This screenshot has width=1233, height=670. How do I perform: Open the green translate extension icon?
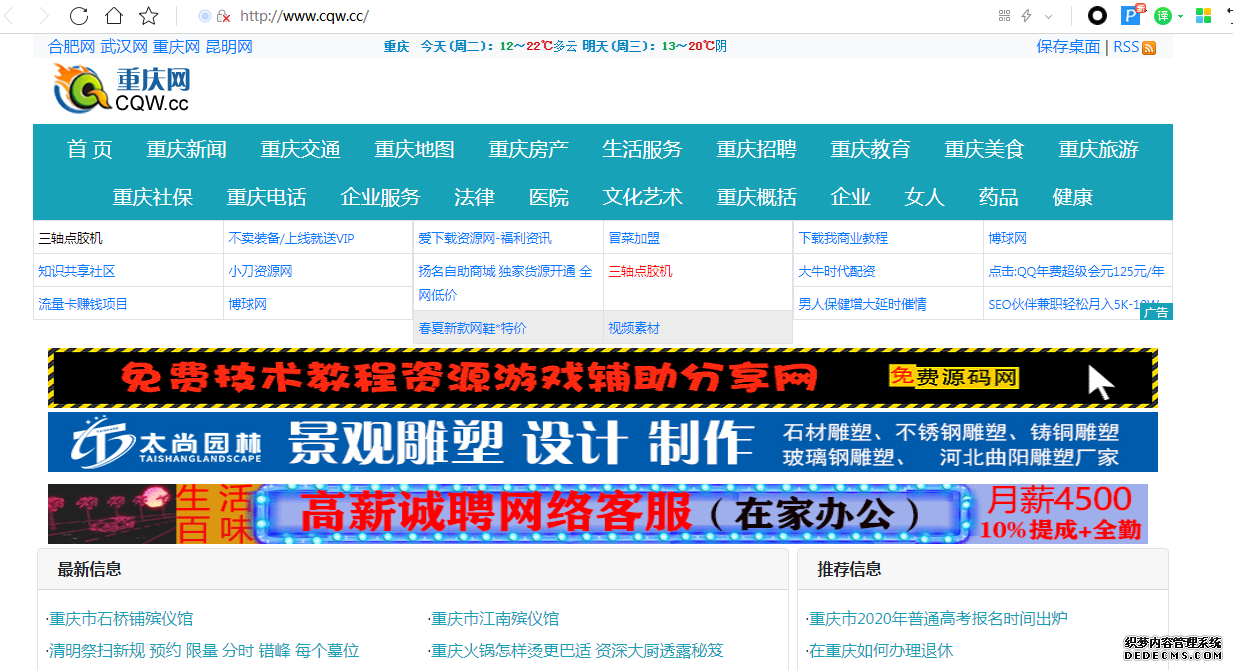click(x=1162, y=16)
